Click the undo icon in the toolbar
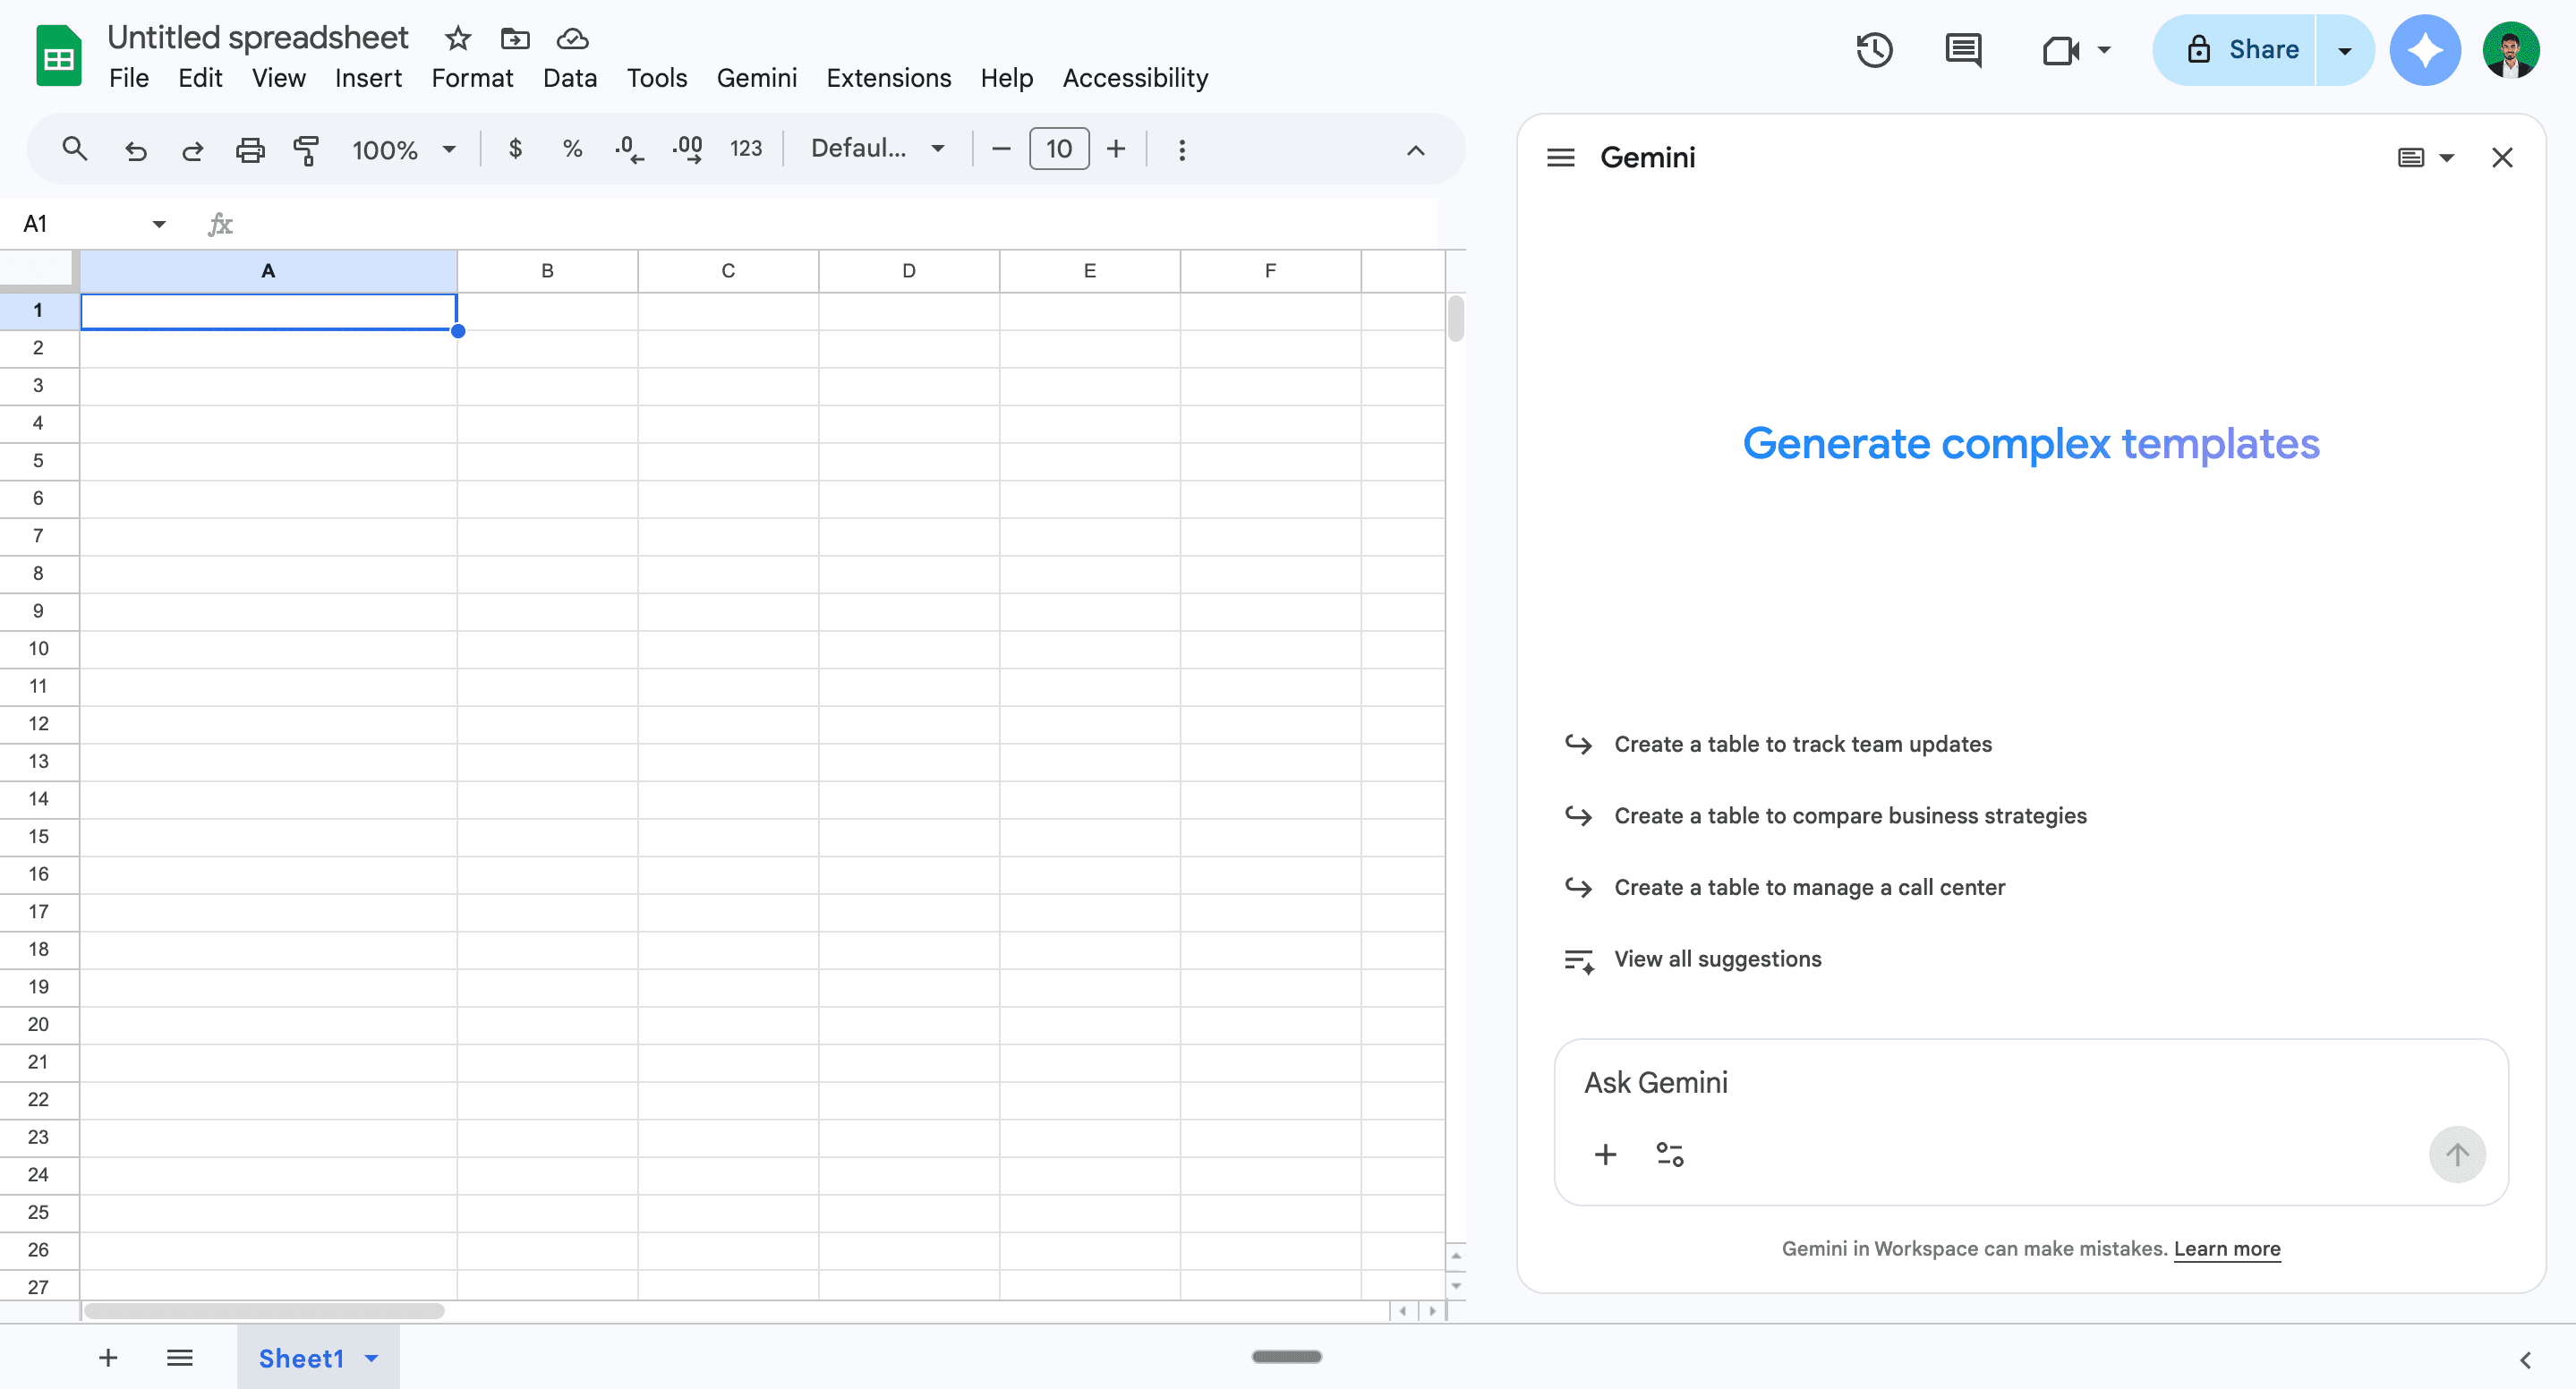This screenshot has width=2576, height=1389. (136, 149)
